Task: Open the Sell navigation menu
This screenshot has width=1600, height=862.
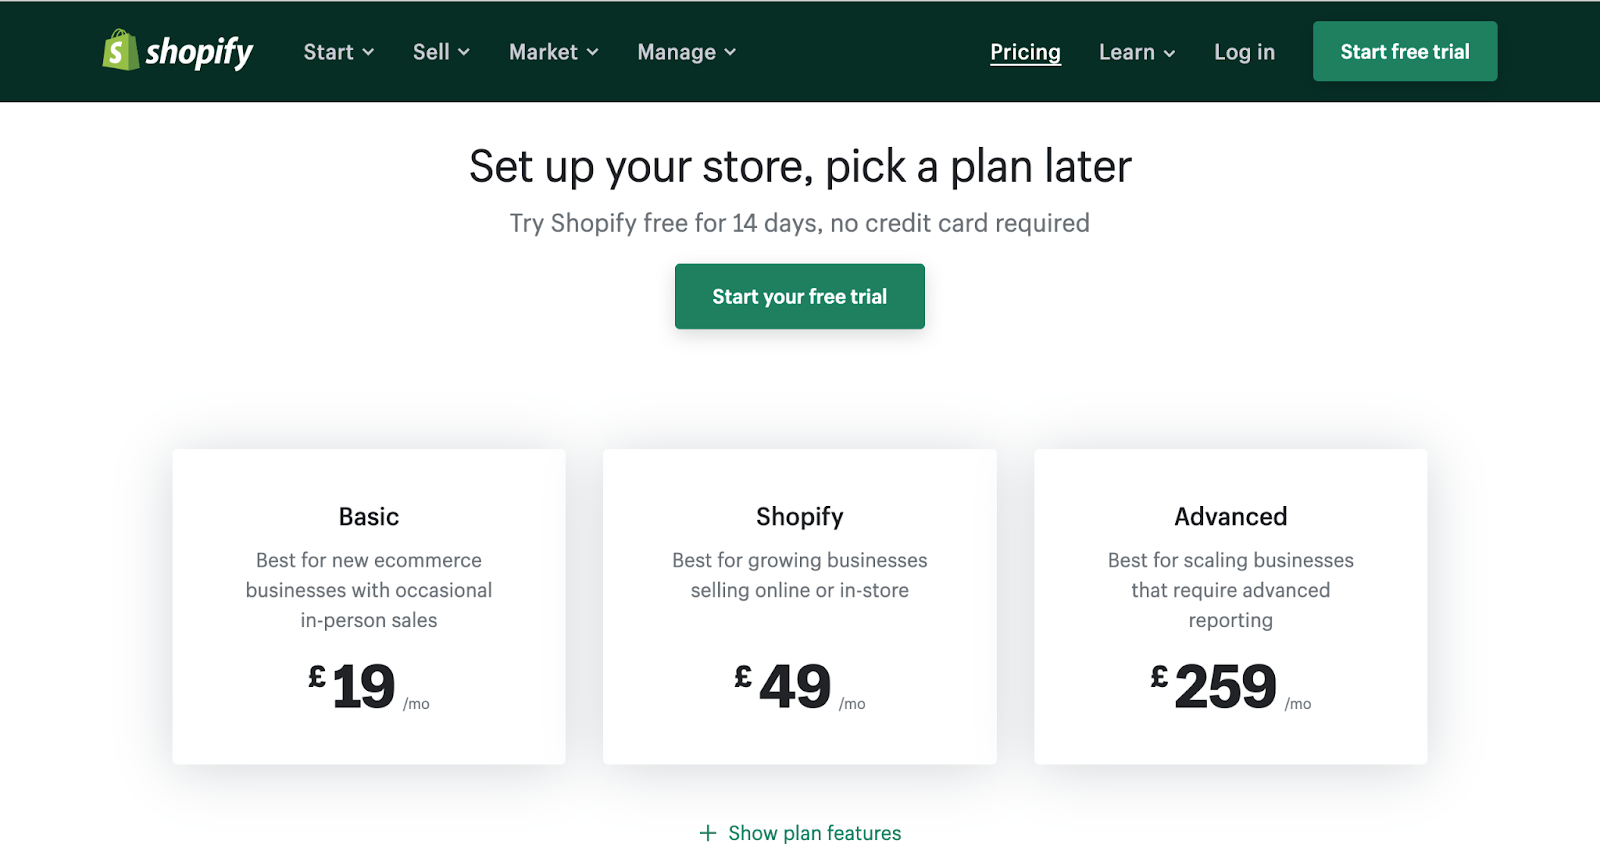Action: [x=441, y=52]
